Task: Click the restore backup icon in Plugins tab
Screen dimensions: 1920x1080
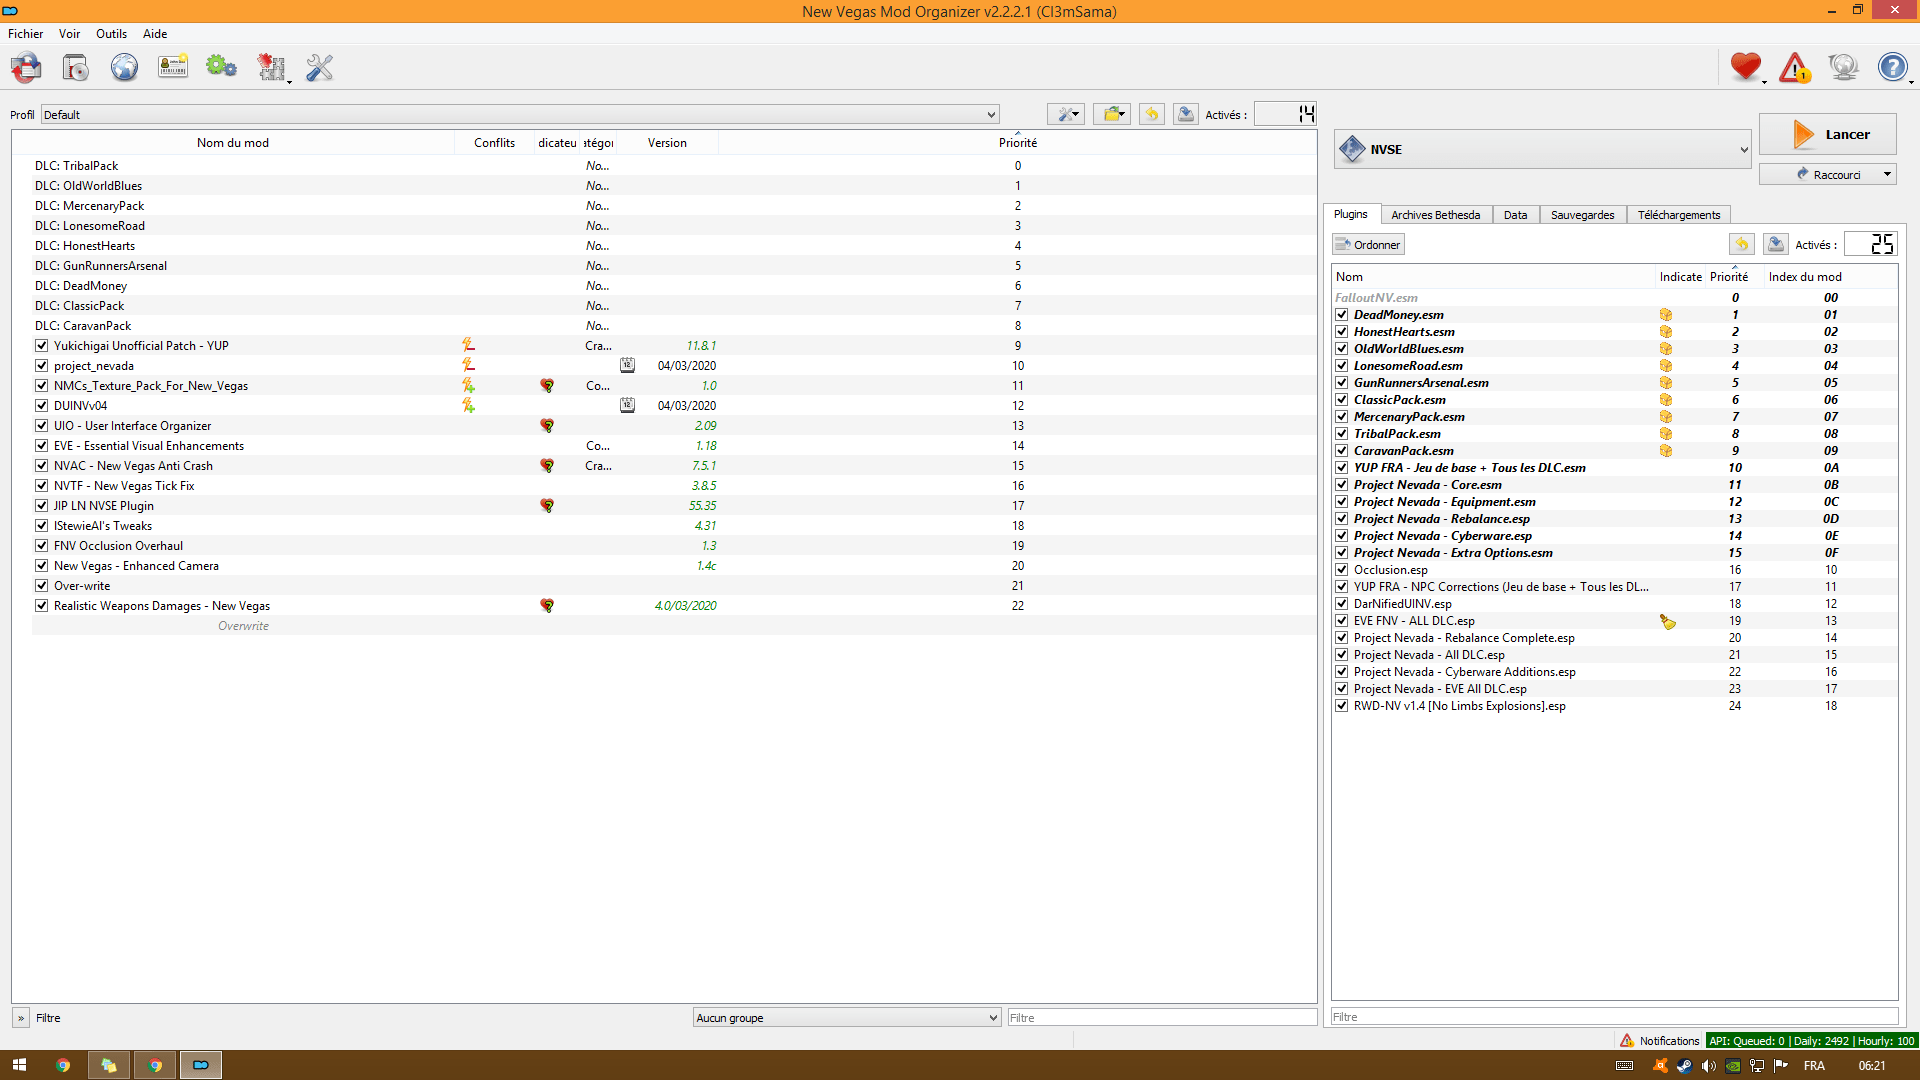Action: [1742, 244]
